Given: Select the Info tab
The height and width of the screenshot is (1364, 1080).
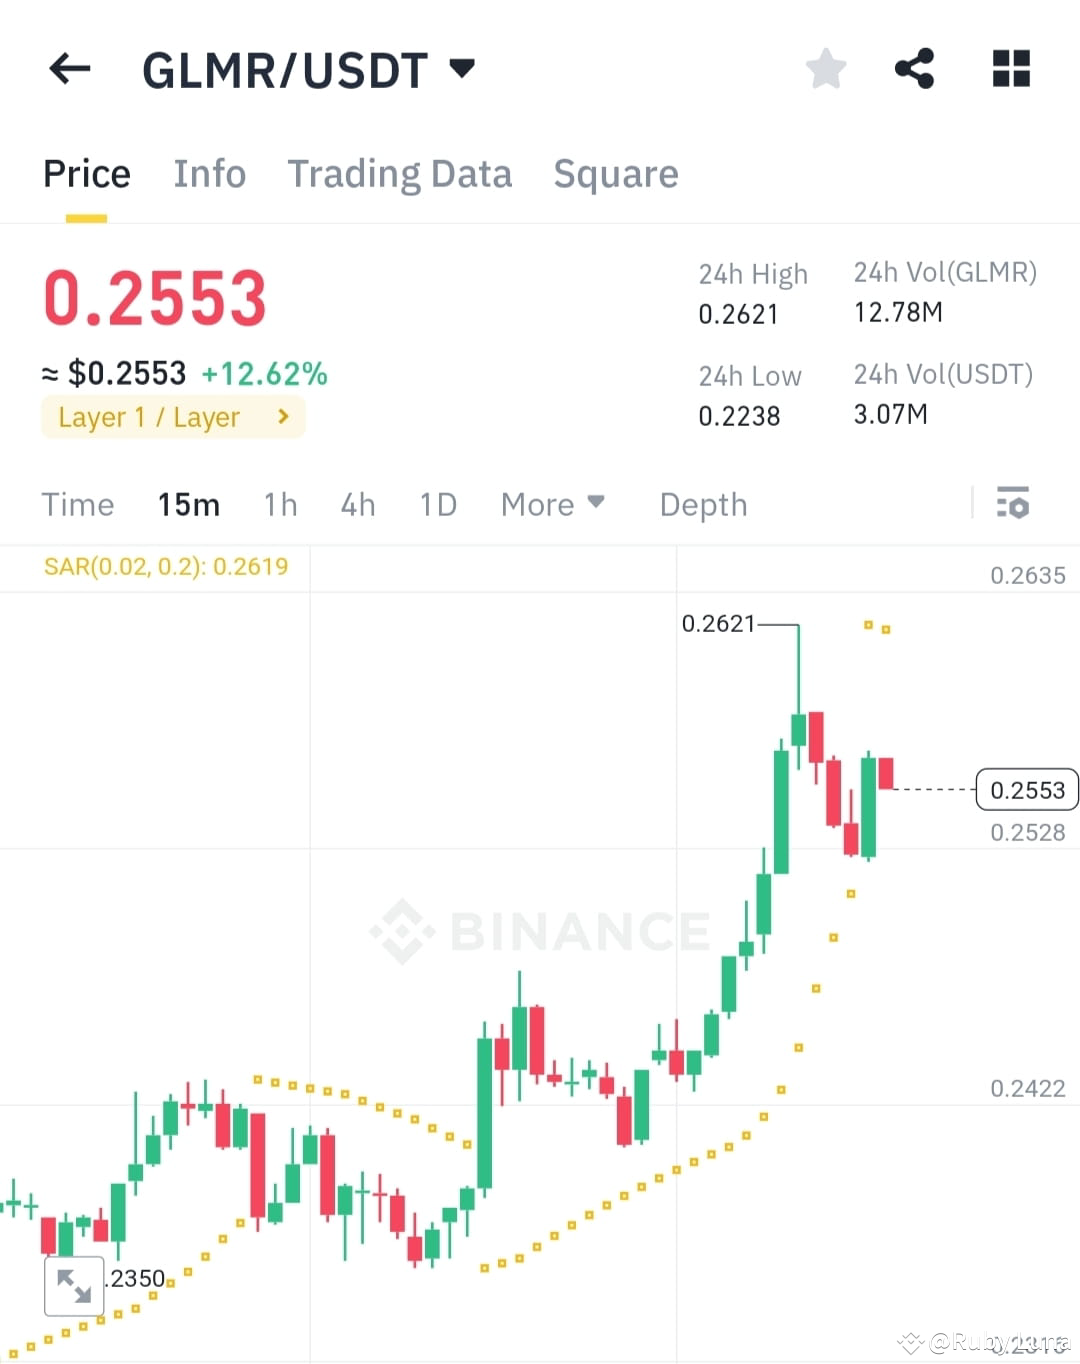Looking at the screenshot, I should 210,173.
